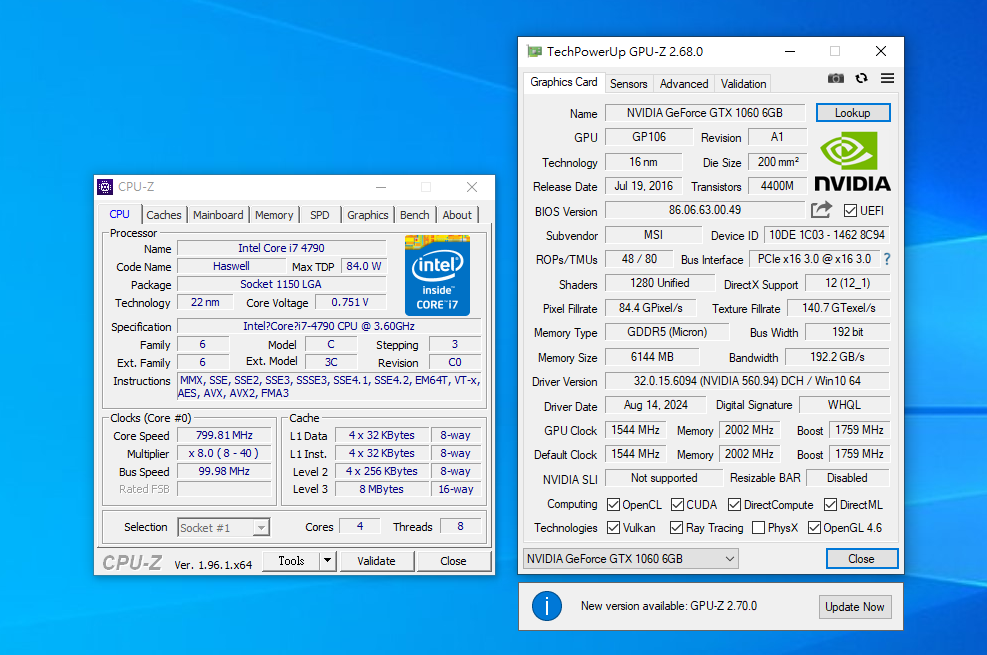The image size is (987, 655).
Task: Click the Specification field in CPU-Z
Action: 329,326
